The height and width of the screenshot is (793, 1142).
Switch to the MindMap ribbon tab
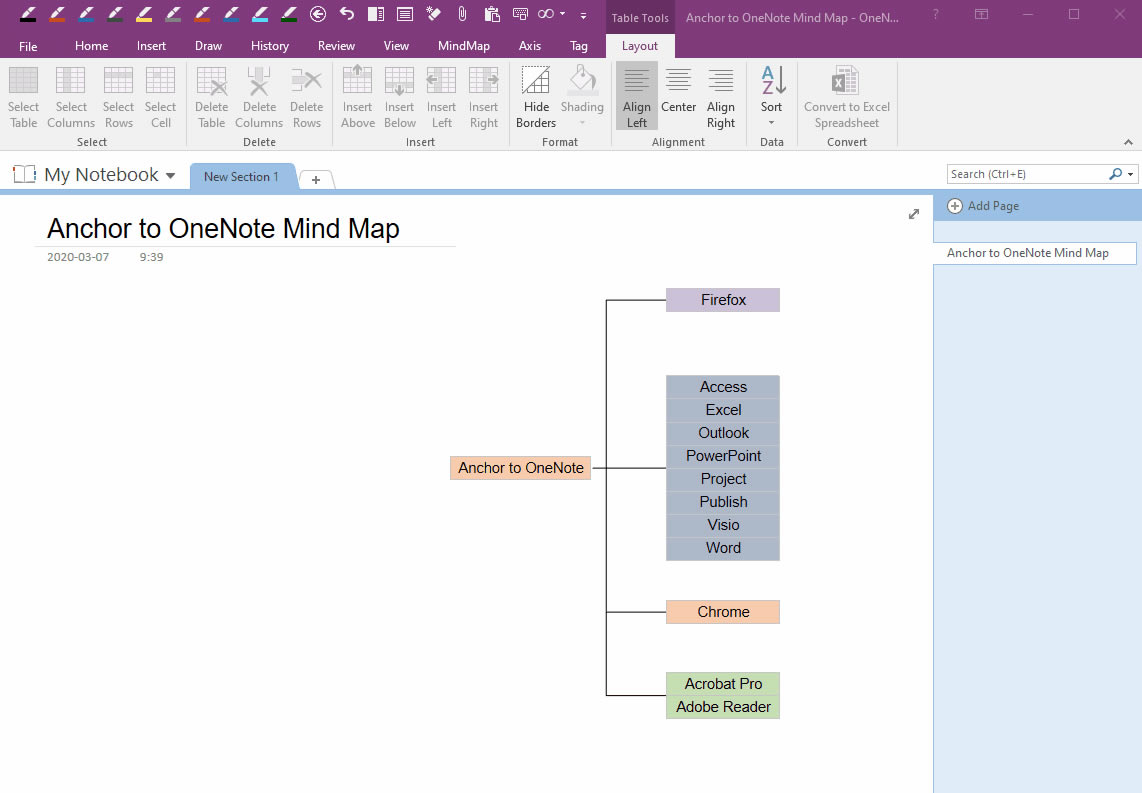[x=463, y=45]
